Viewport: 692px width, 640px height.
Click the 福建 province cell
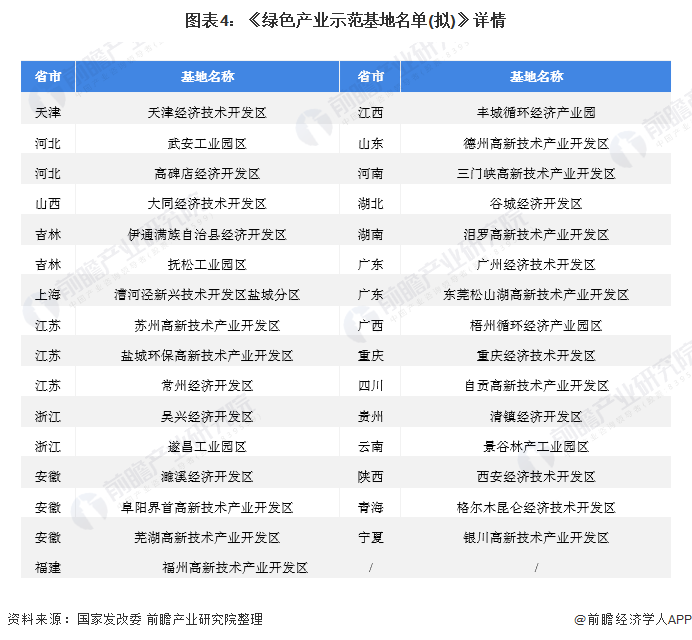47,567
